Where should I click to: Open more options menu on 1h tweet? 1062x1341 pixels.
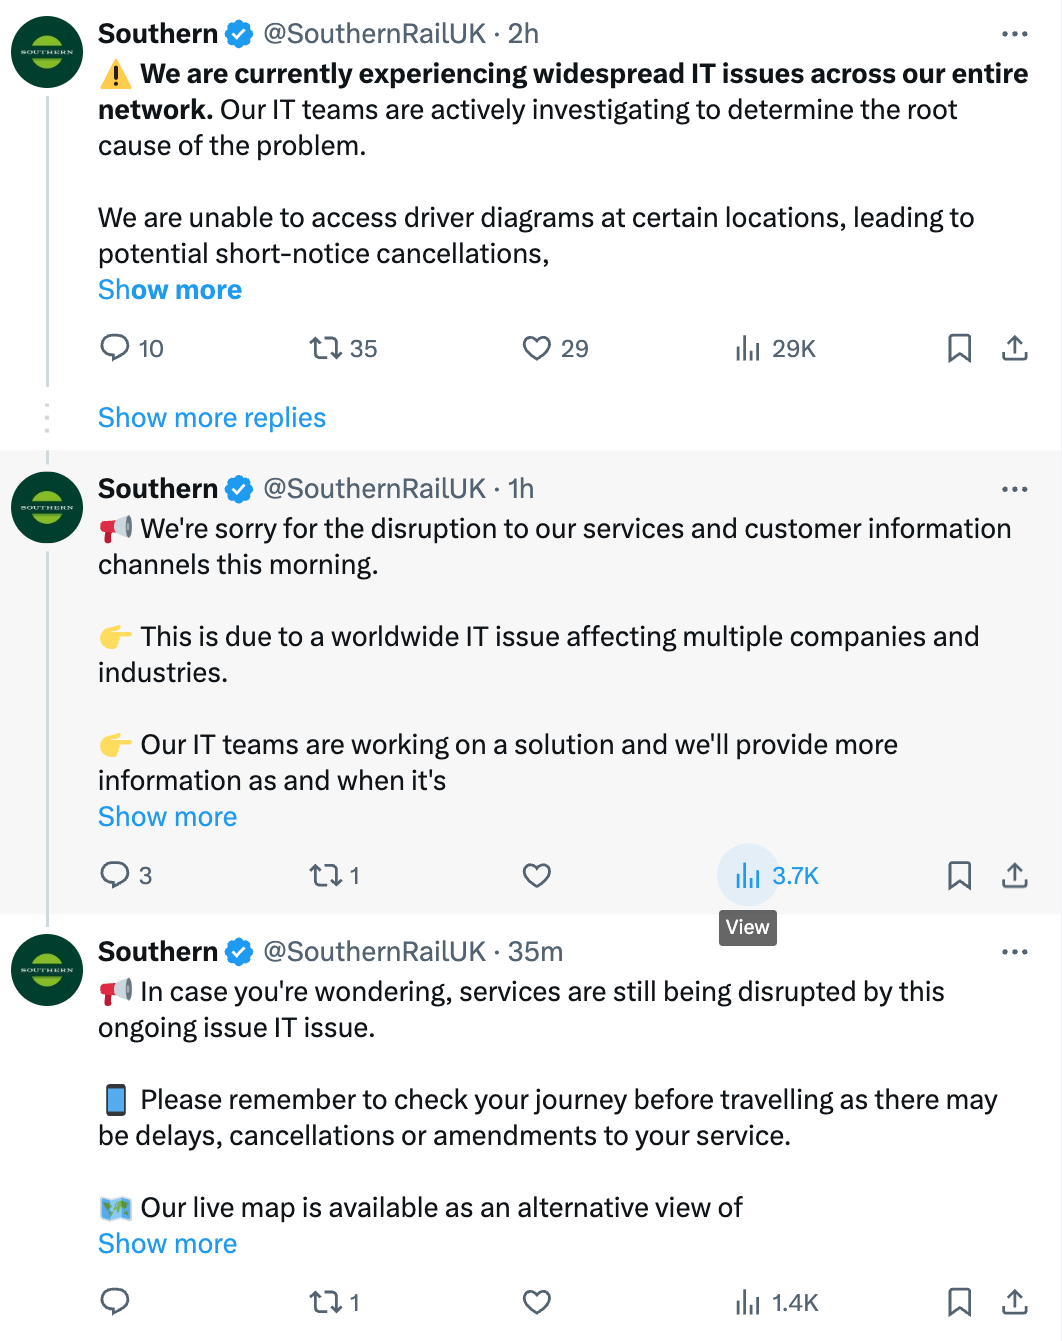(1014, 489)
